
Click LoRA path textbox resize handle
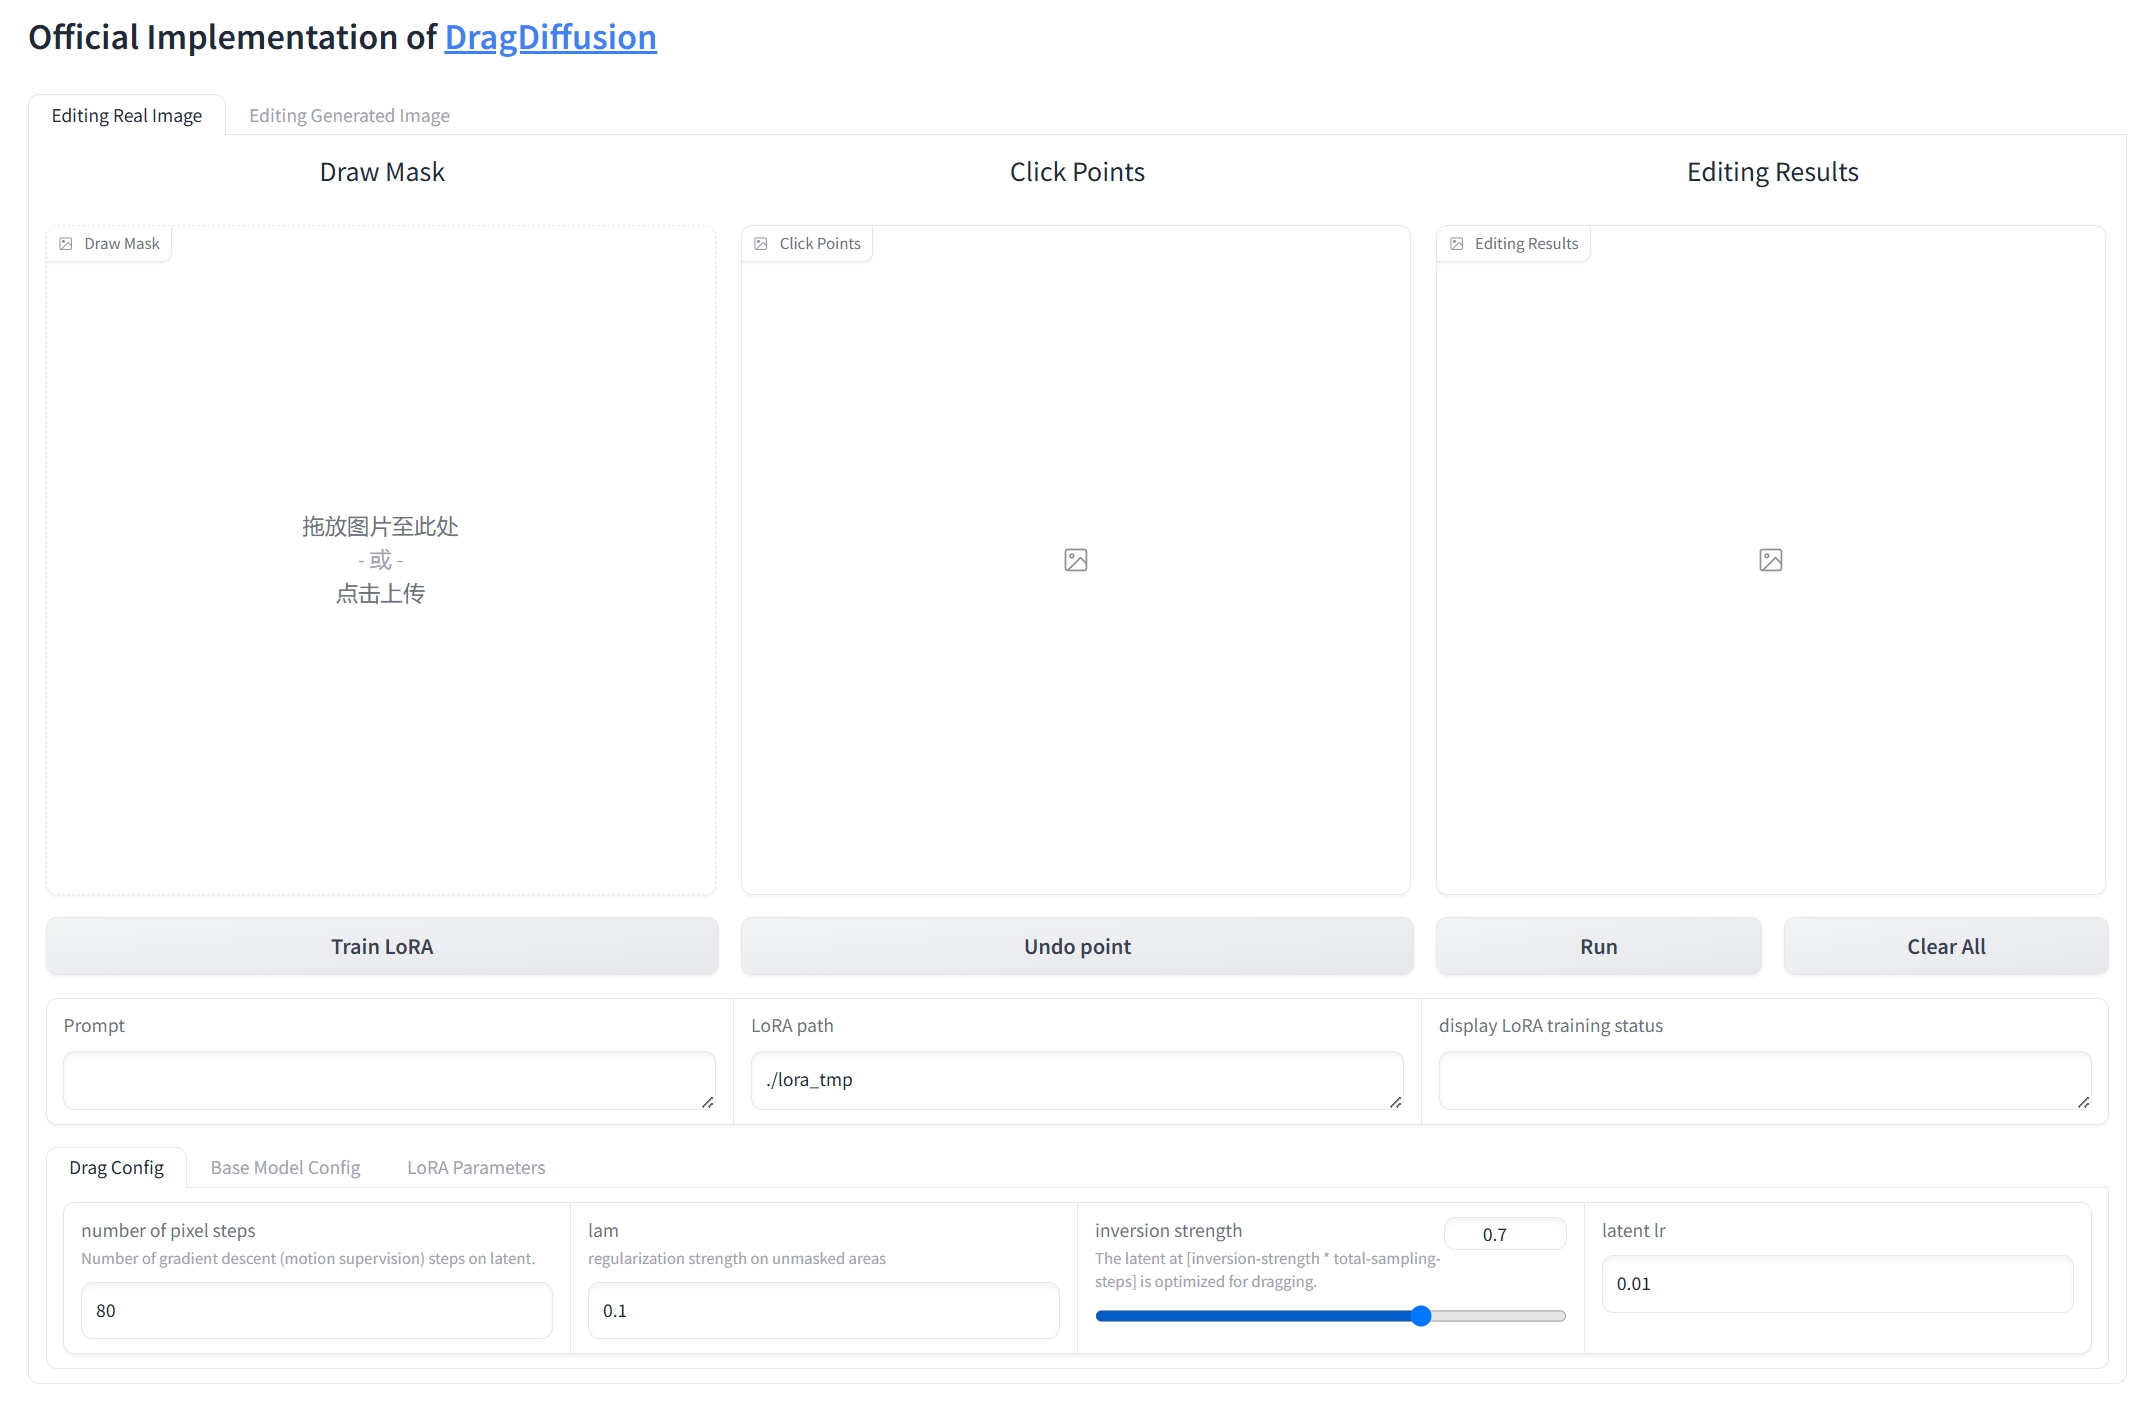(1395, 1102)
